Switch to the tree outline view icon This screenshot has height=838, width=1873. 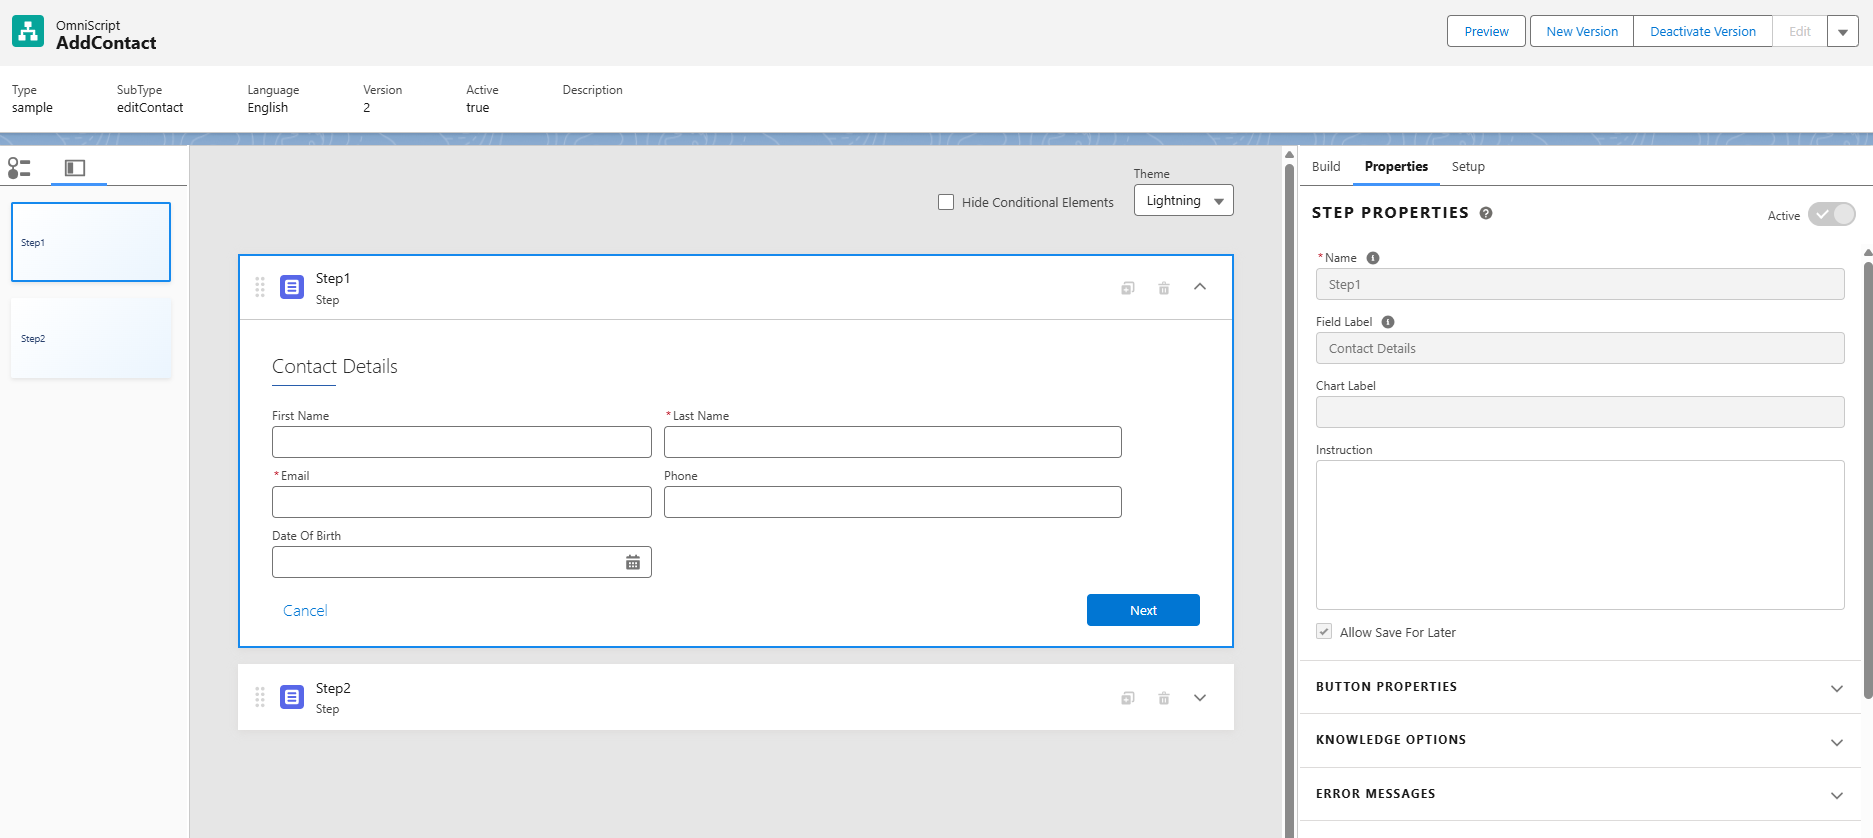click(x=19, y=168)
